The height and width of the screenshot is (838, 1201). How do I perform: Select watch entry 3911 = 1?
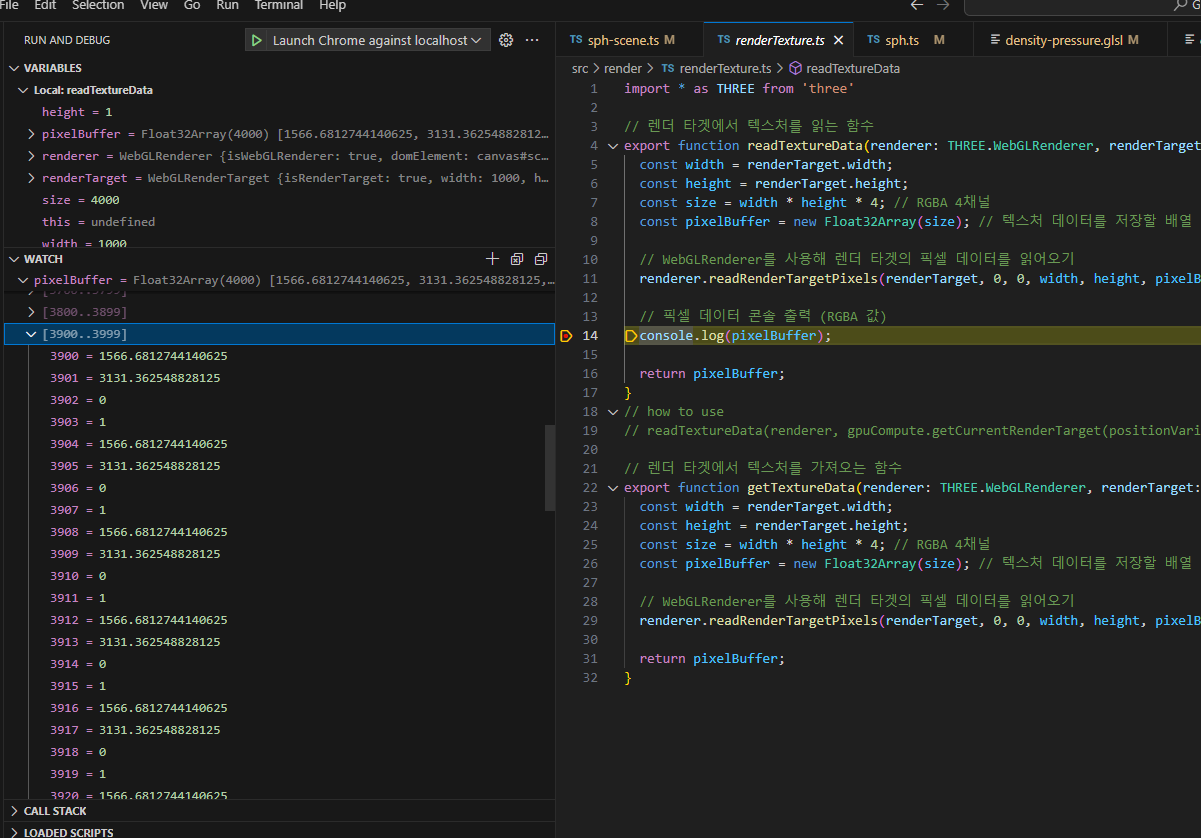pyautogui.click(x=277, y=598)
